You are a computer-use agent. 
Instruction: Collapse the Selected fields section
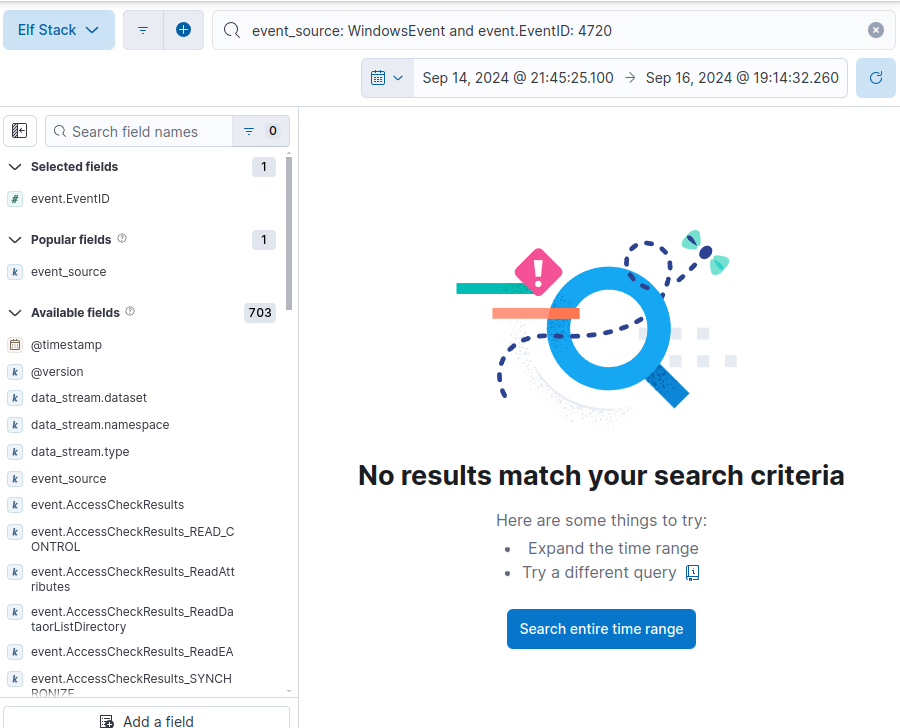click(x=15, y=167)
